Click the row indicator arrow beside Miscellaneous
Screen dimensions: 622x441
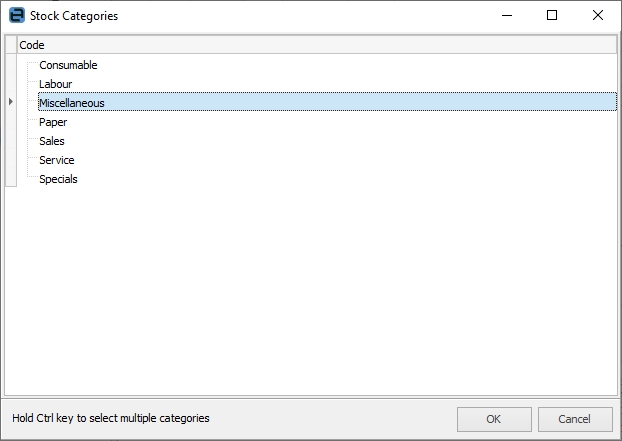click(11, 102)
